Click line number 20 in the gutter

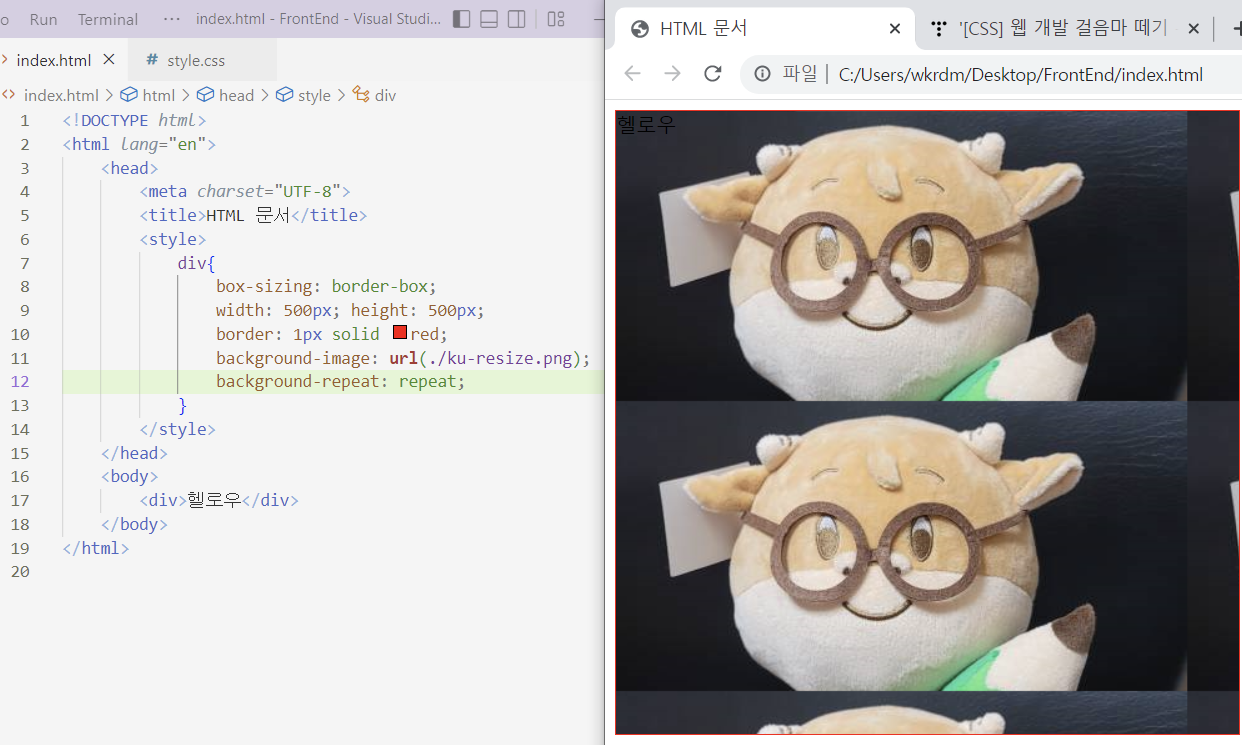pyautogui.click(x=20, y=571)
